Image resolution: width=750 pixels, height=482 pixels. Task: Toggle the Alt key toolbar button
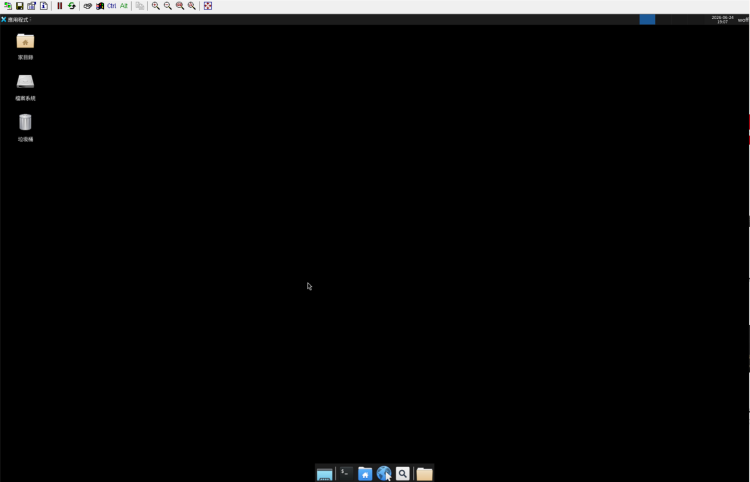[x=124, y=6]
